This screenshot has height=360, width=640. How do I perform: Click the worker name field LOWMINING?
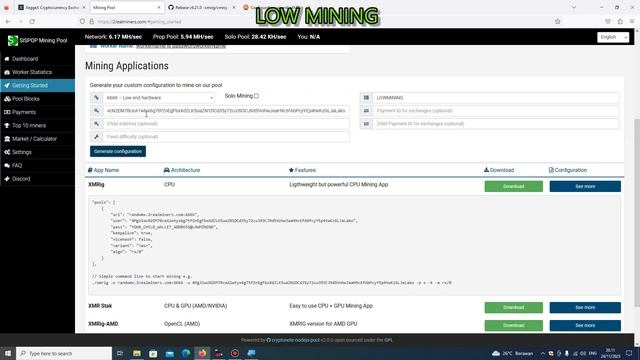point(496,98)
